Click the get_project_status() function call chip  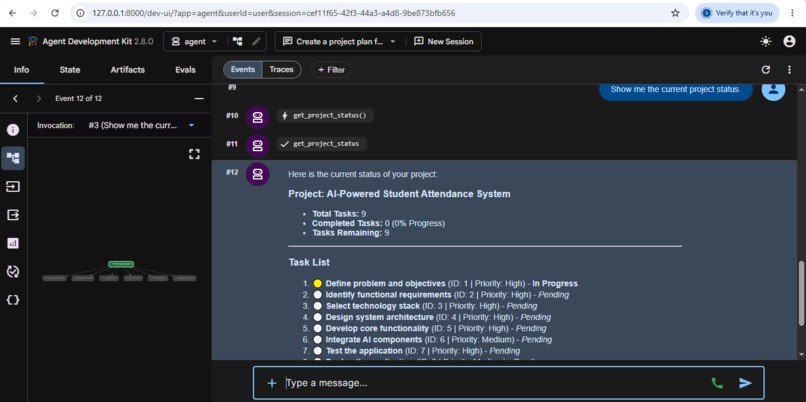pyautogui.click(x=325, y=116)
